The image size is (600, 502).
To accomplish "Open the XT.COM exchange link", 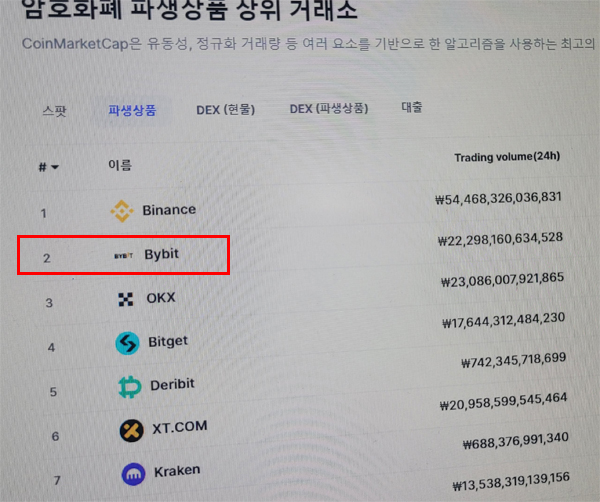I will point(179,427).
